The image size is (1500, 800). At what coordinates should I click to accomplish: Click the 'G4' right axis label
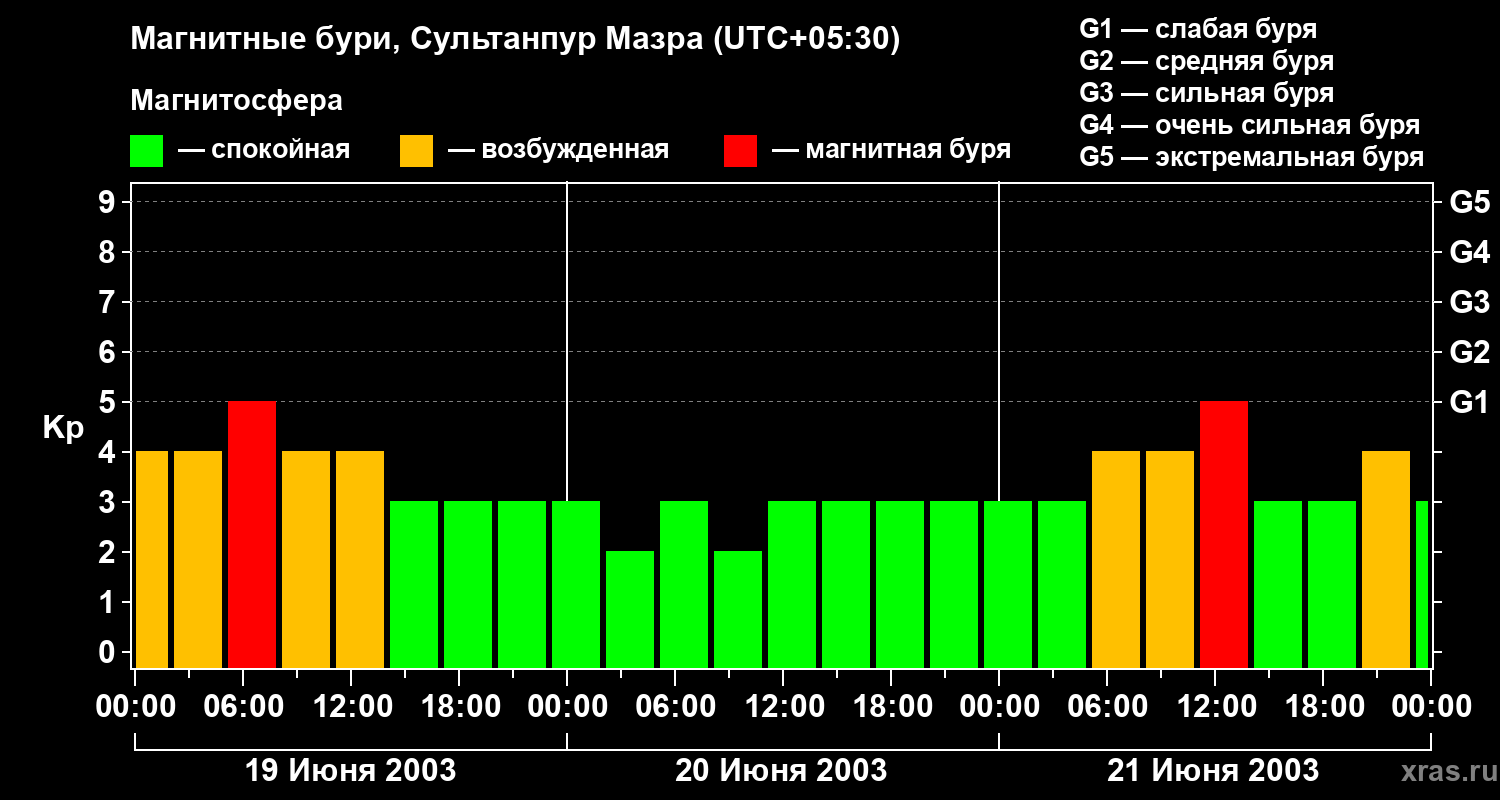coord(1469,253)
